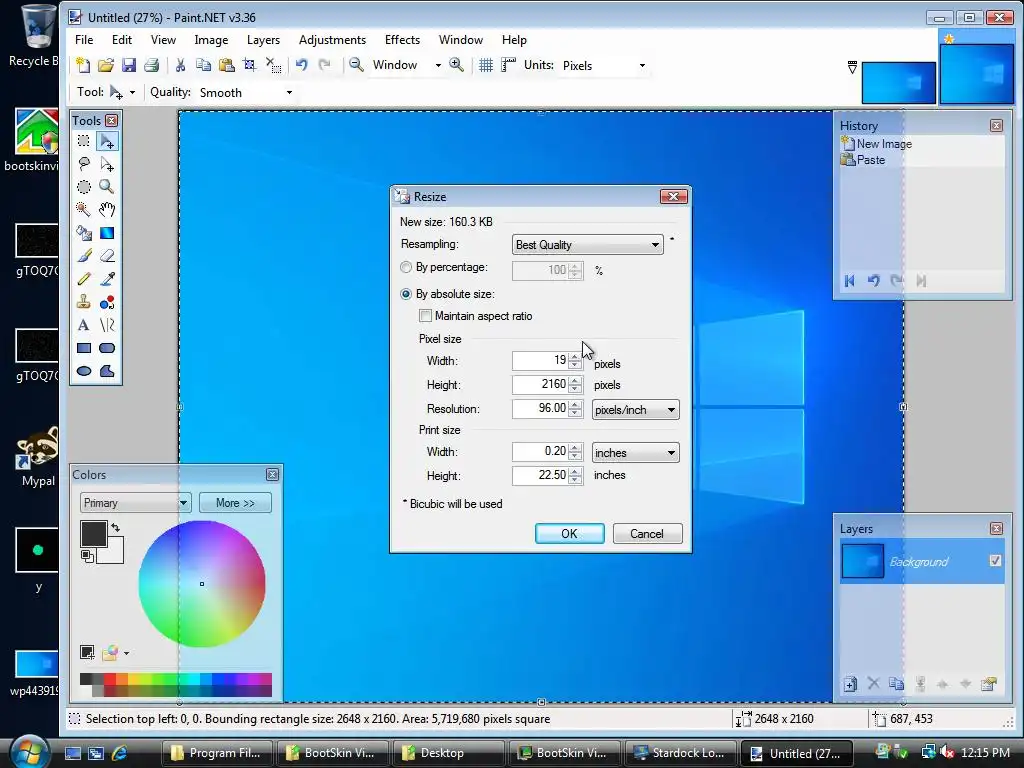The height and width of the screenshot is (768, 1024).
Task: Open the Tool chooser dropdown arrow
Action: click(x=132, y=93)
